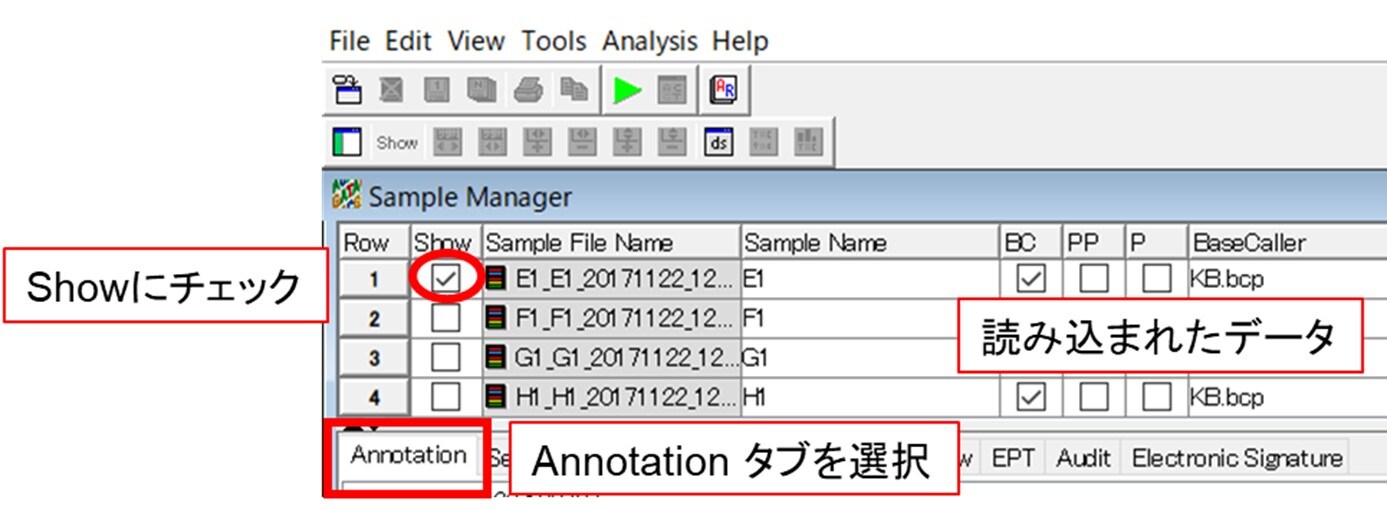Click the Sample Name cell G1
This screenshot has width=1387, height=510.
[850, 358]
